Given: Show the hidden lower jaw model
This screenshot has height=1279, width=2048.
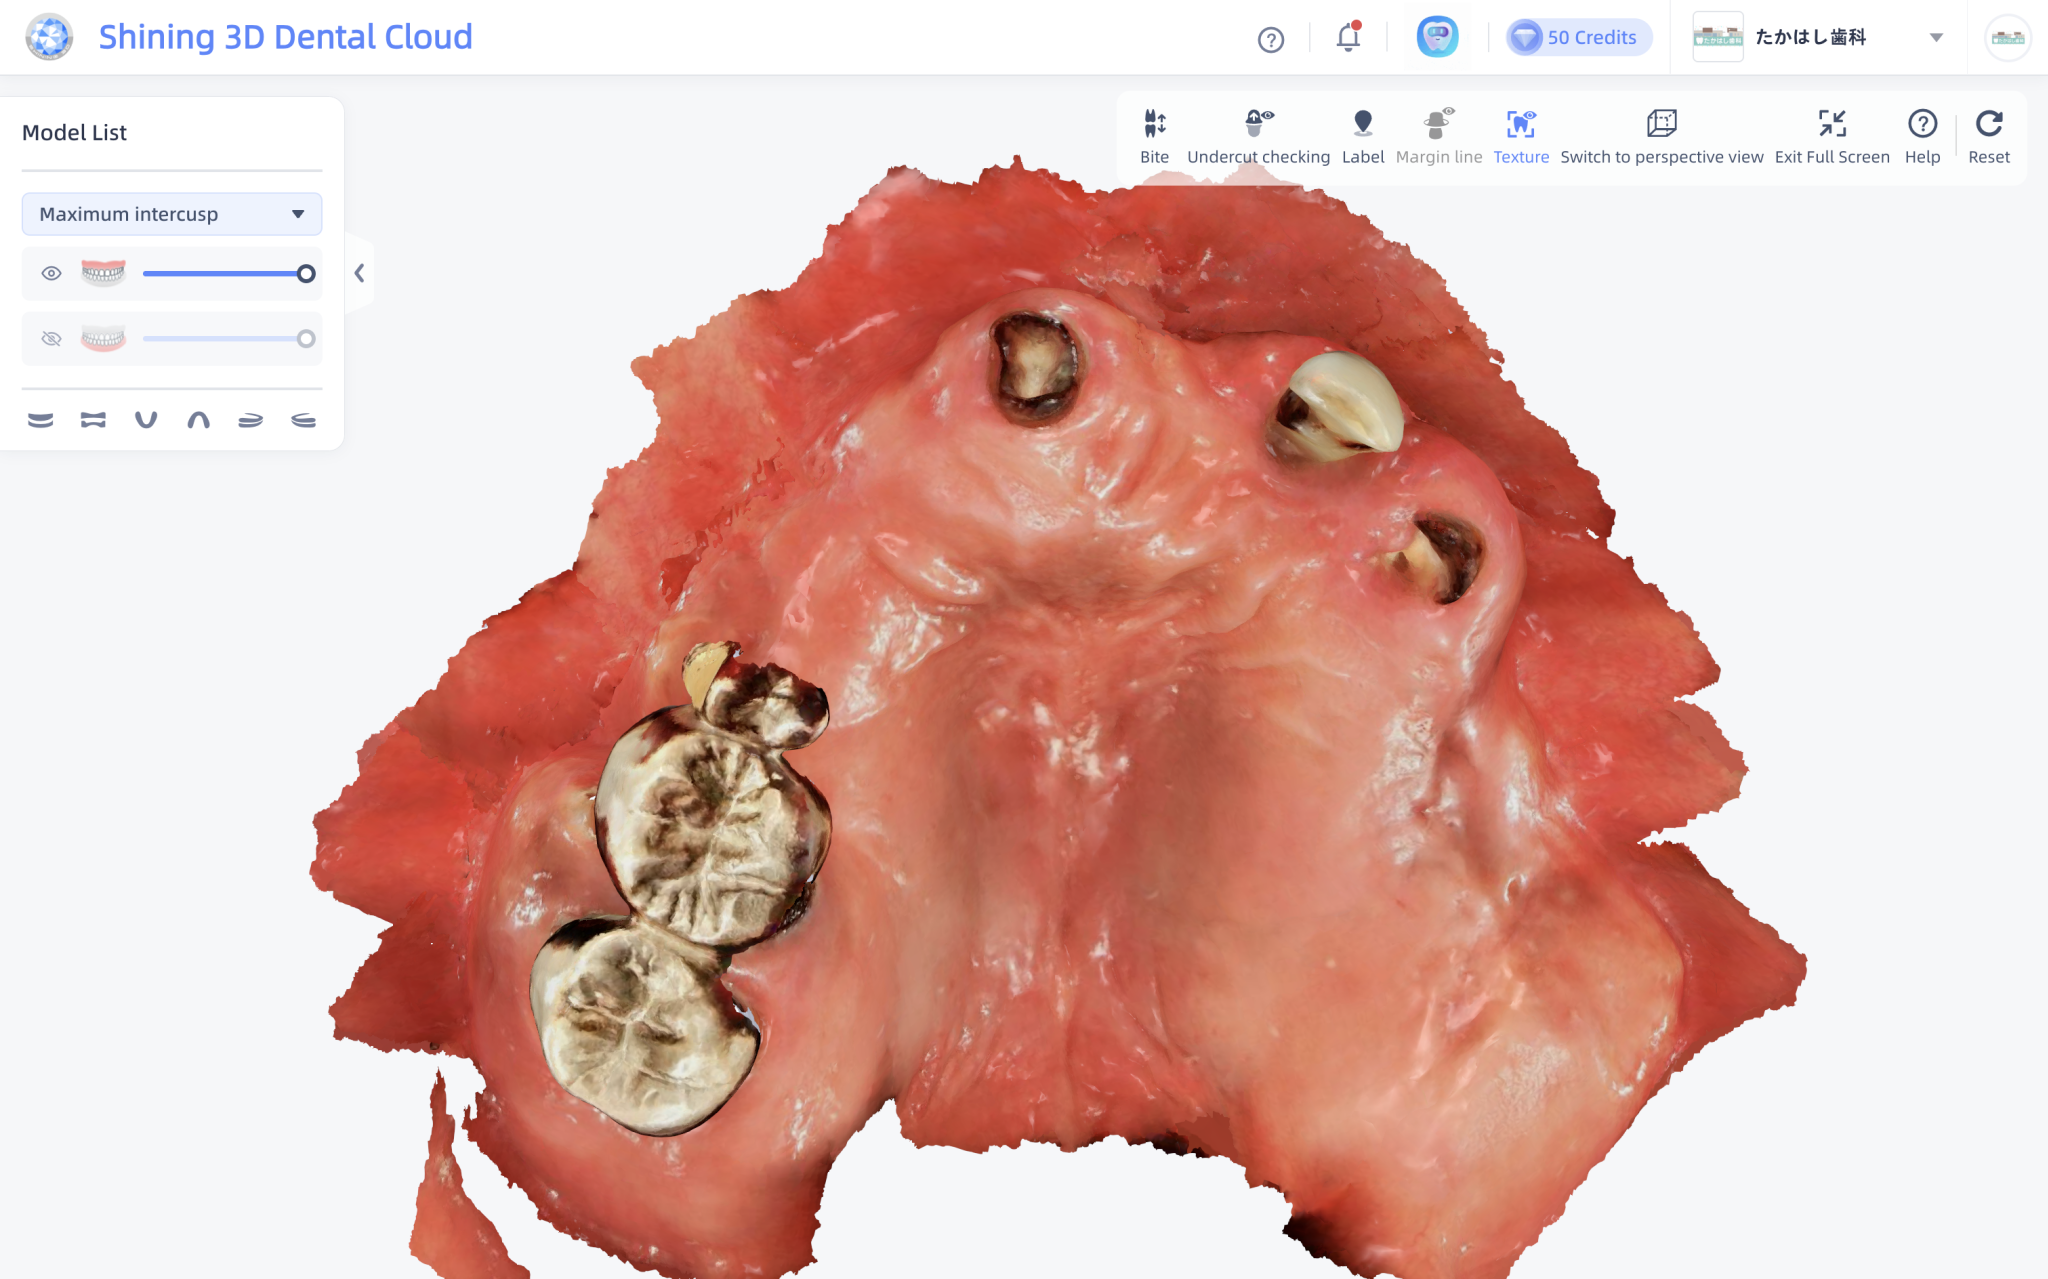Looking at the screenshot, I should coord(51,339).
